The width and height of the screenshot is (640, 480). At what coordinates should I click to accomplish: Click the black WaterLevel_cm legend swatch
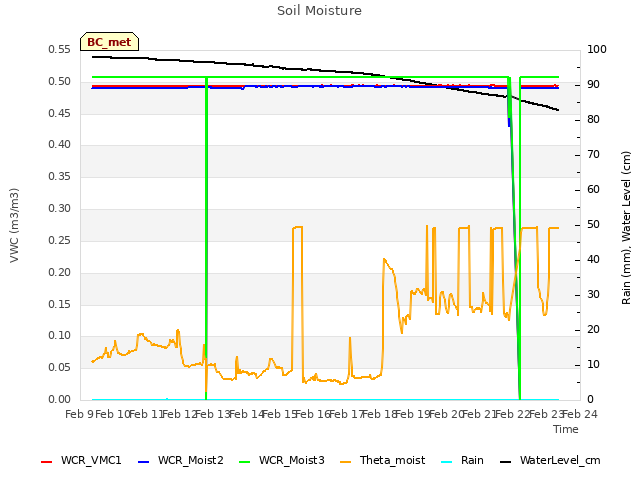coord(505,462)
